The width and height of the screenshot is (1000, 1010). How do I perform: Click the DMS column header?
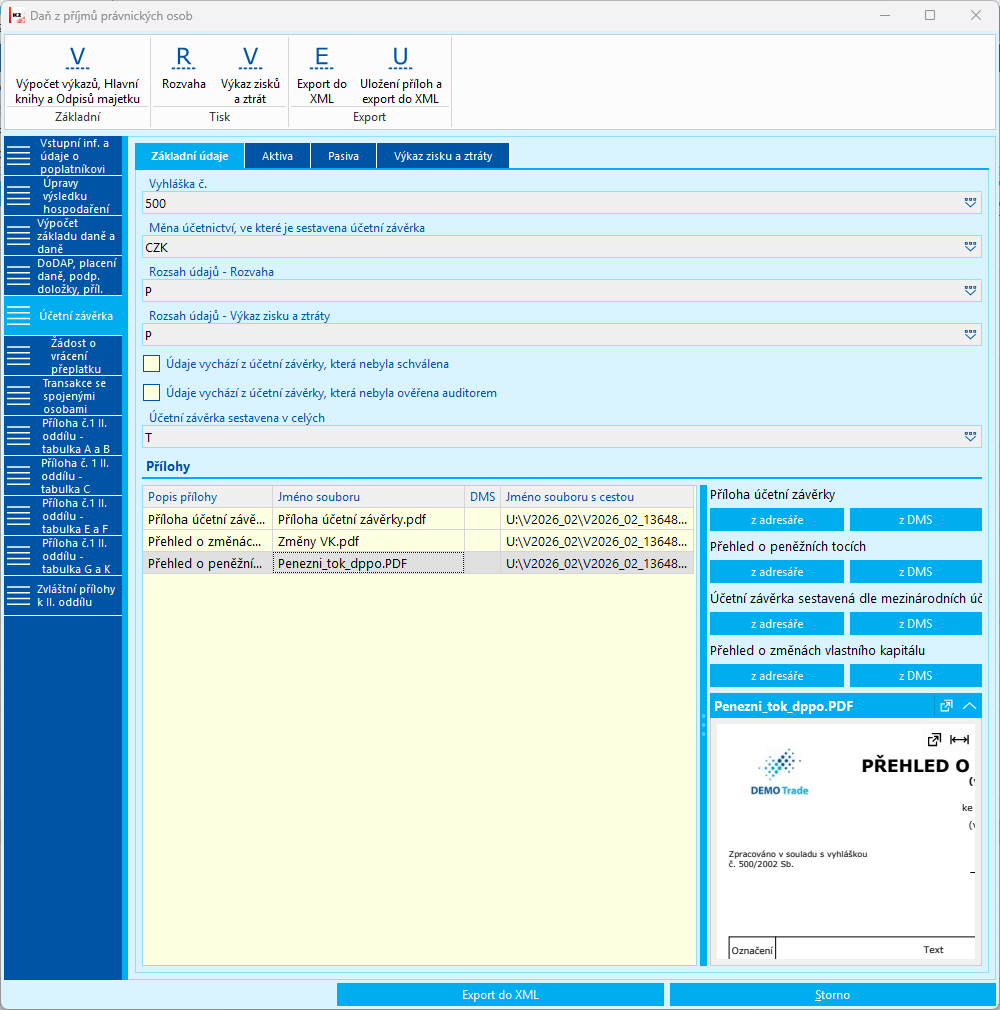pos(483,497)
